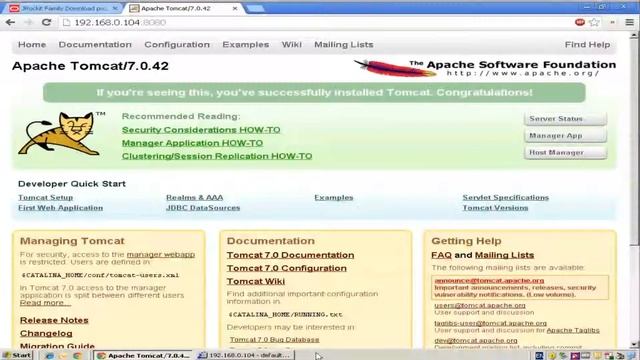The width and height of the screenshot is (640, 360).
Task: Click the Windows Start button
Action: click(16, 355)
